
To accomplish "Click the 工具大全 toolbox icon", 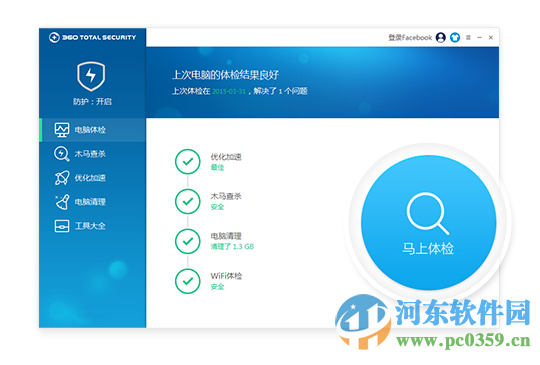I will 62,226.
